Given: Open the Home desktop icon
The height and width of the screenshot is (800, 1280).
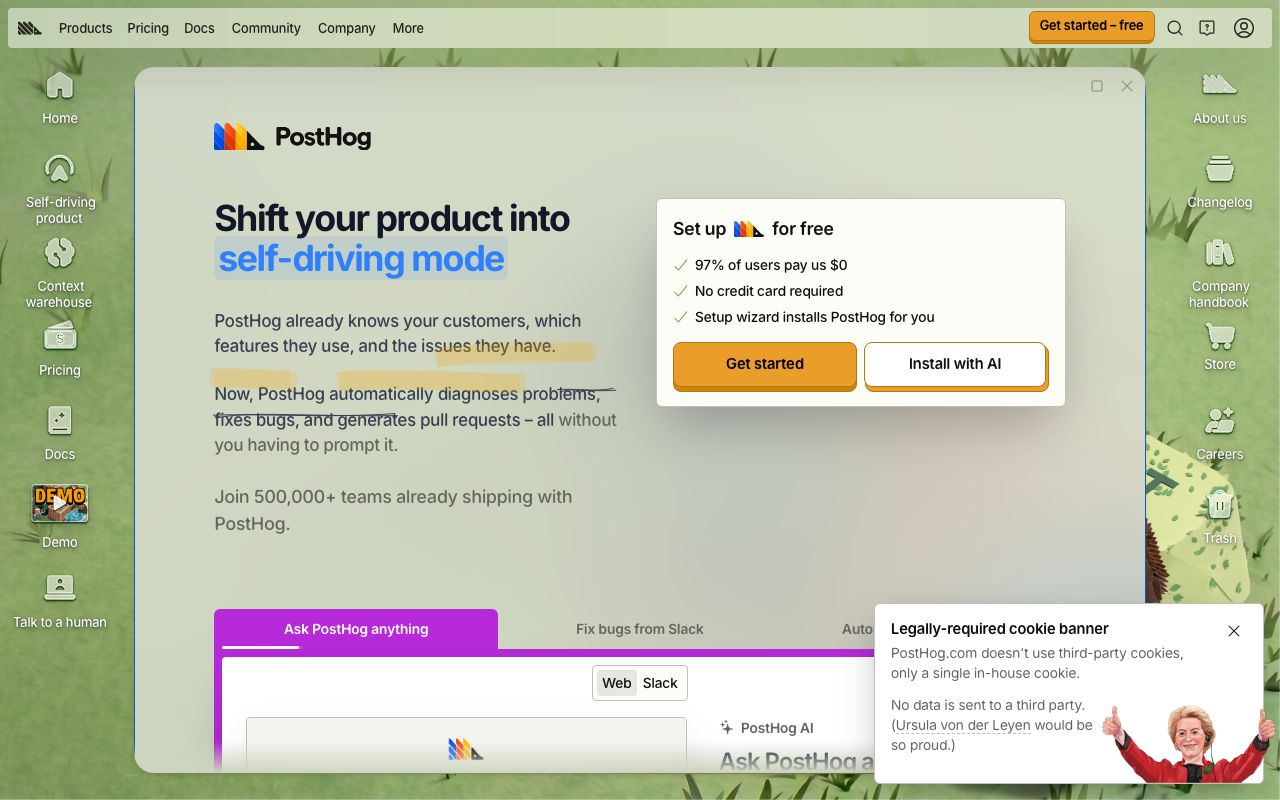Looking at the screenshot, I should click(60, 97).
